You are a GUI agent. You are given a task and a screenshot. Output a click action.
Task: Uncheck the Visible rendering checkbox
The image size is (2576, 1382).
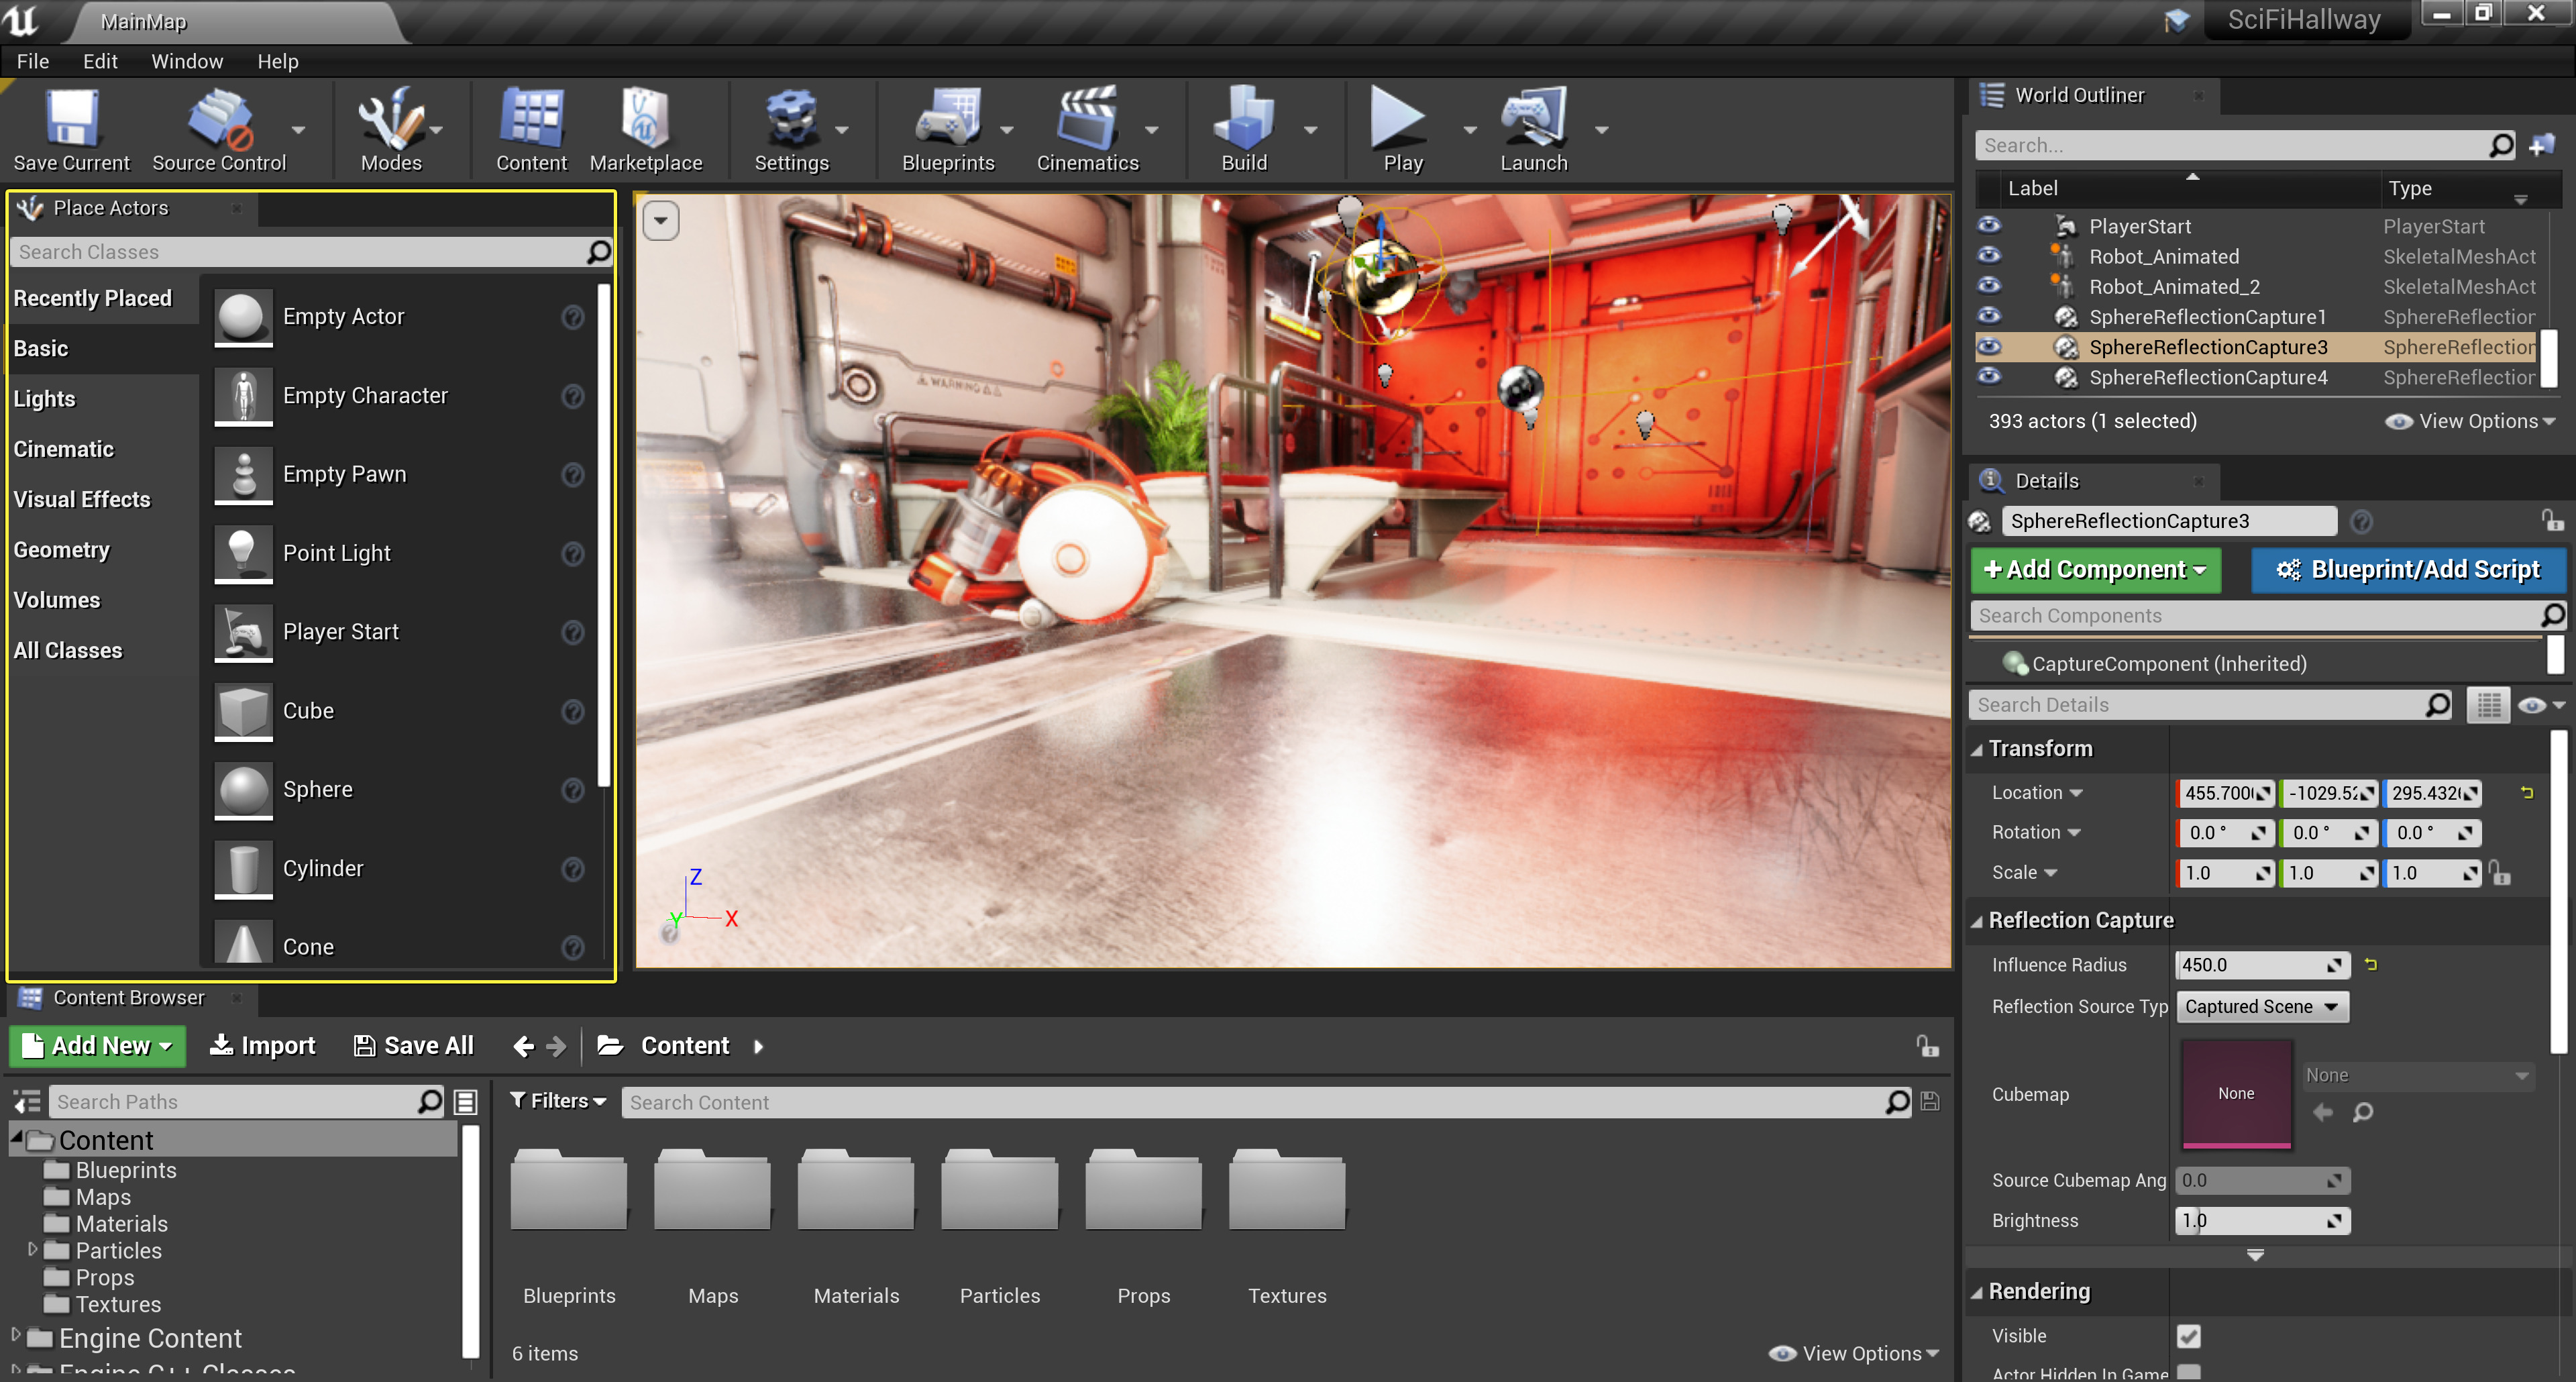pos(2188,1336)
